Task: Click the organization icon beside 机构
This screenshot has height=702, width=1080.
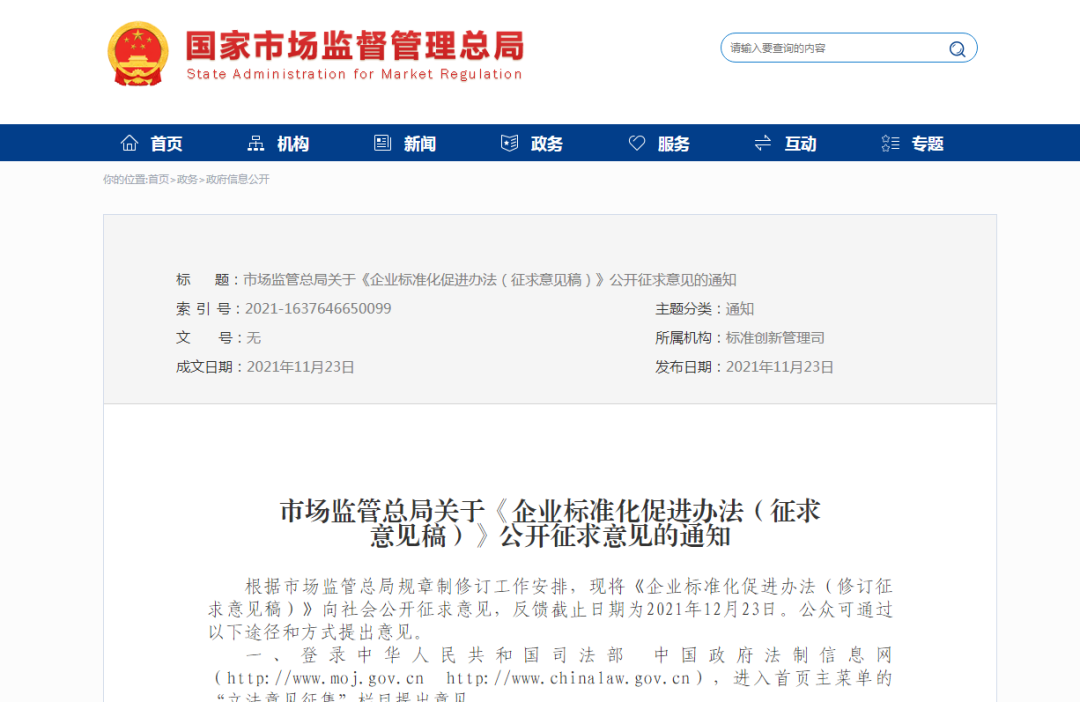Action: click(255, 142)
